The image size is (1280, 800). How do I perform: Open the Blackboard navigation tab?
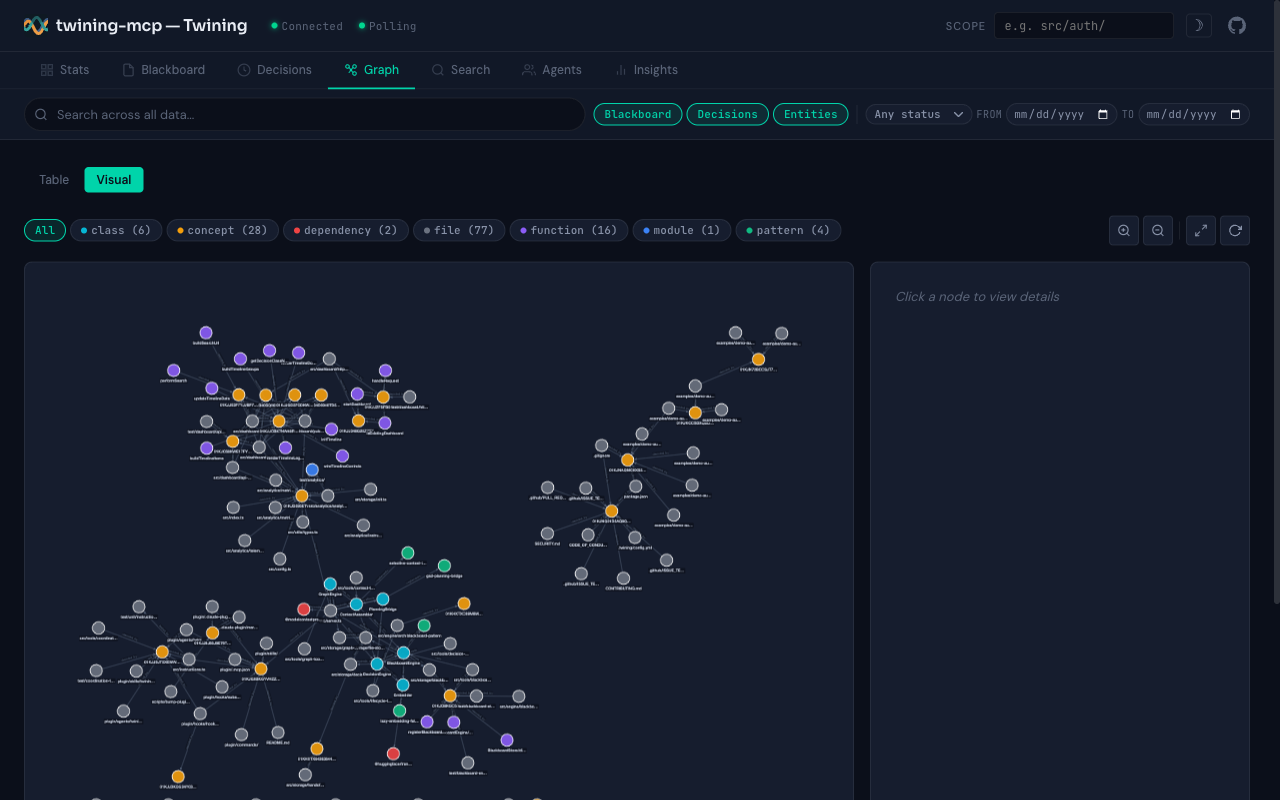163,69
